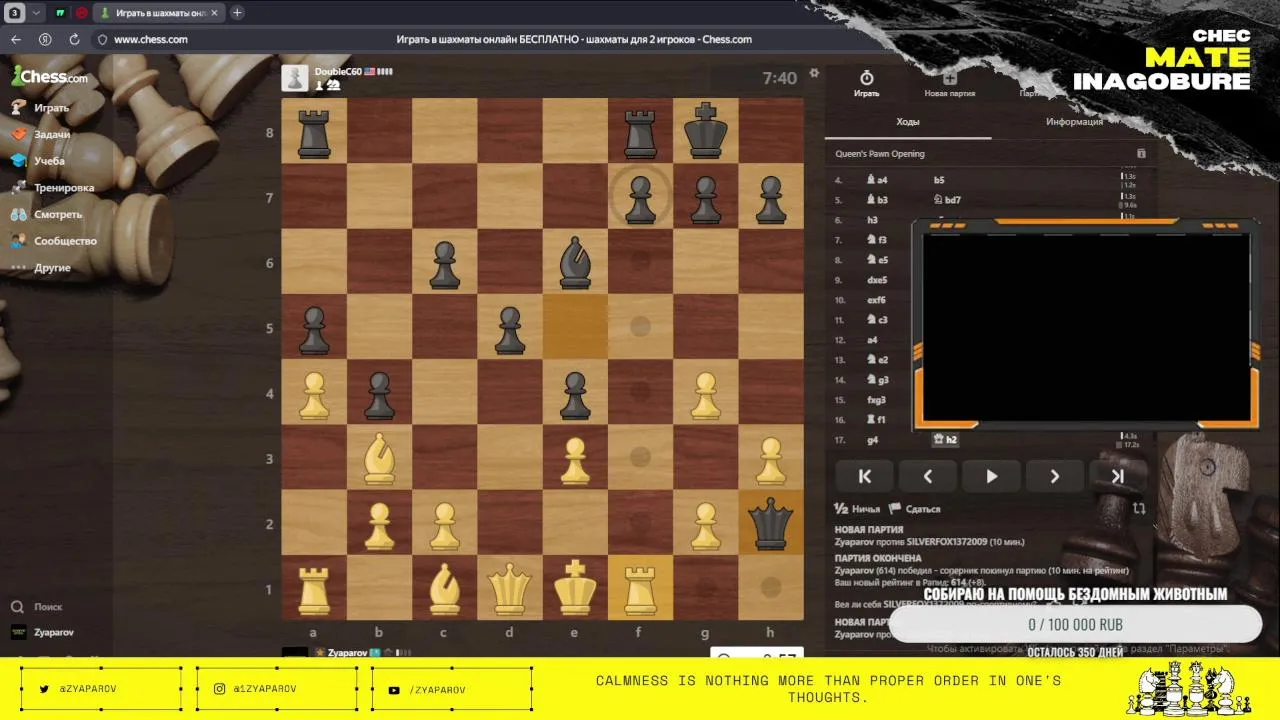
Task: Reload the page with refresh icon
Action: 74,39
